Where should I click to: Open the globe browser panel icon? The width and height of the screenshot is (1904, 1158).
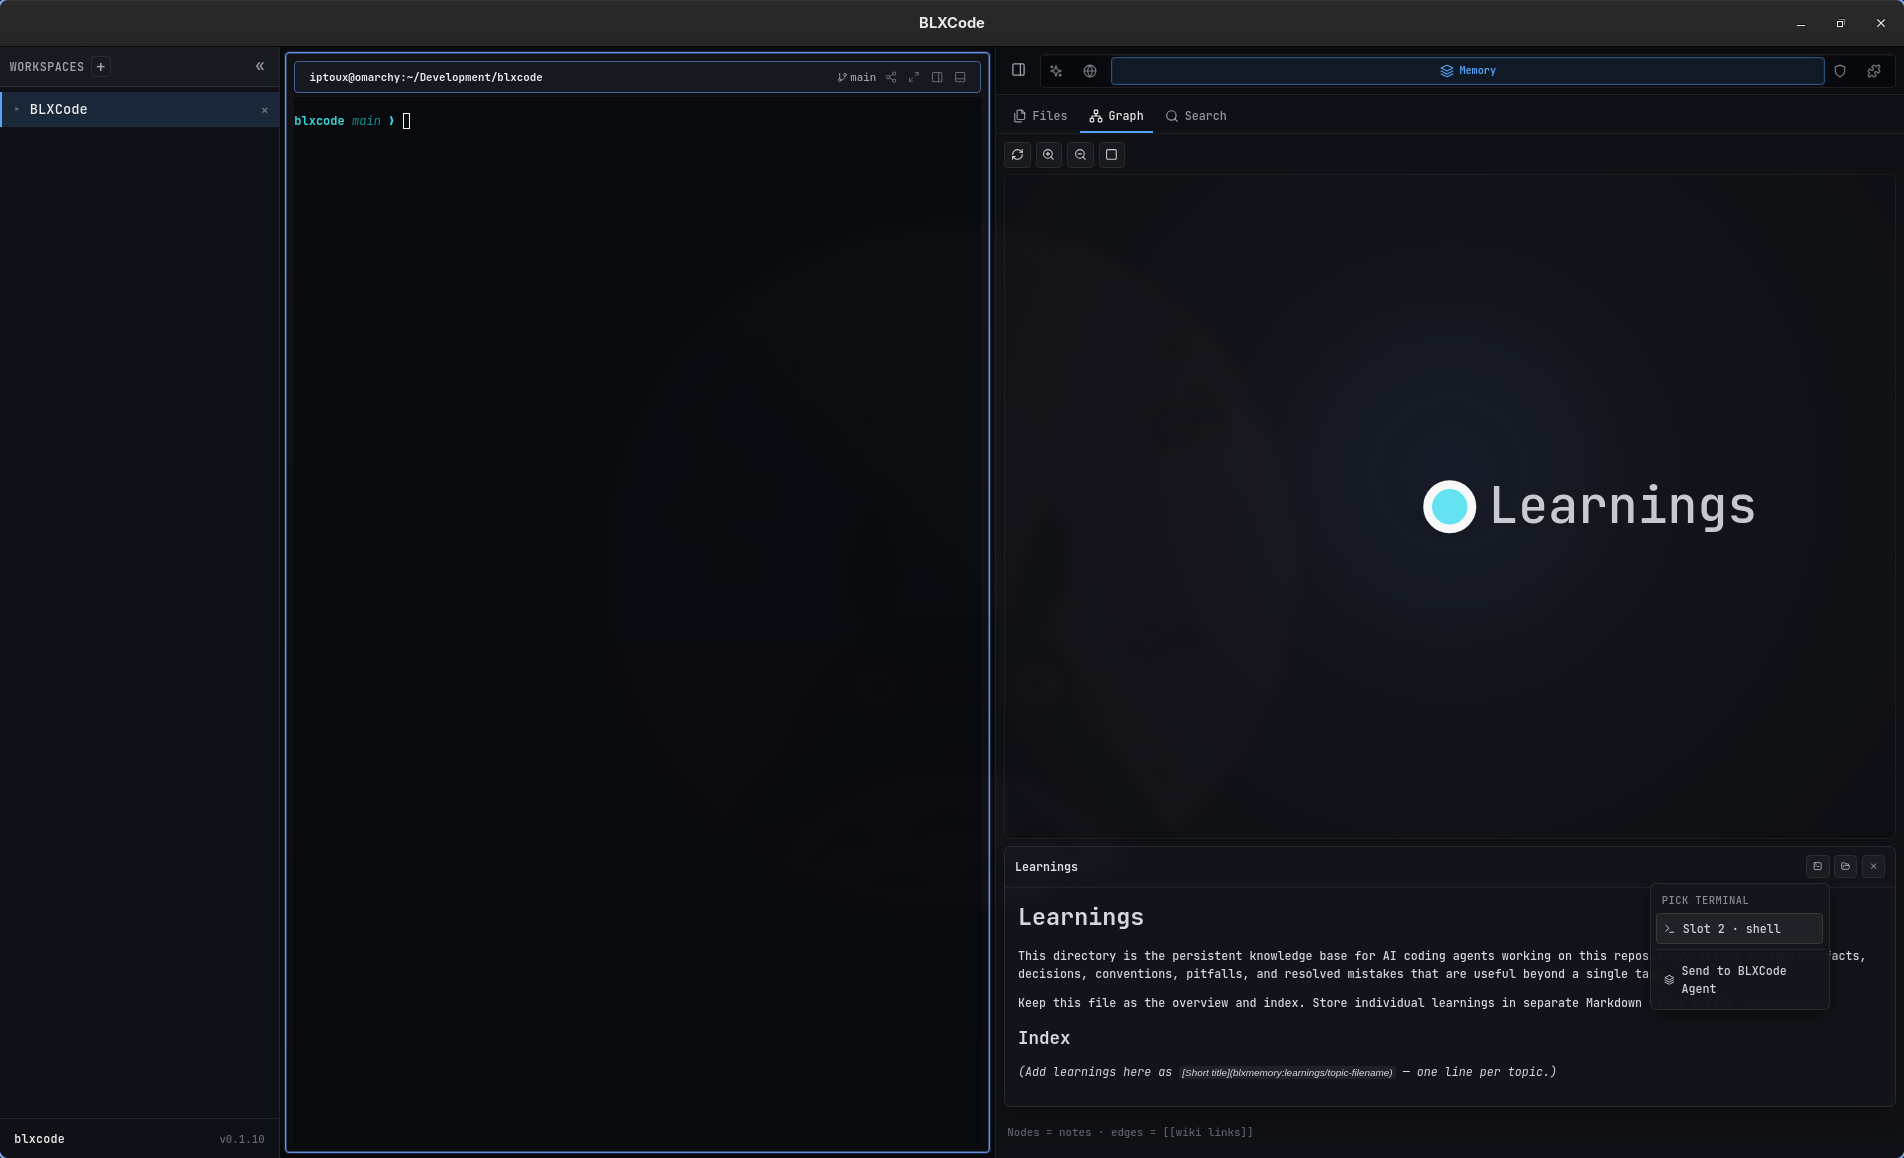pyautogui.click(x=1090, y=71)
